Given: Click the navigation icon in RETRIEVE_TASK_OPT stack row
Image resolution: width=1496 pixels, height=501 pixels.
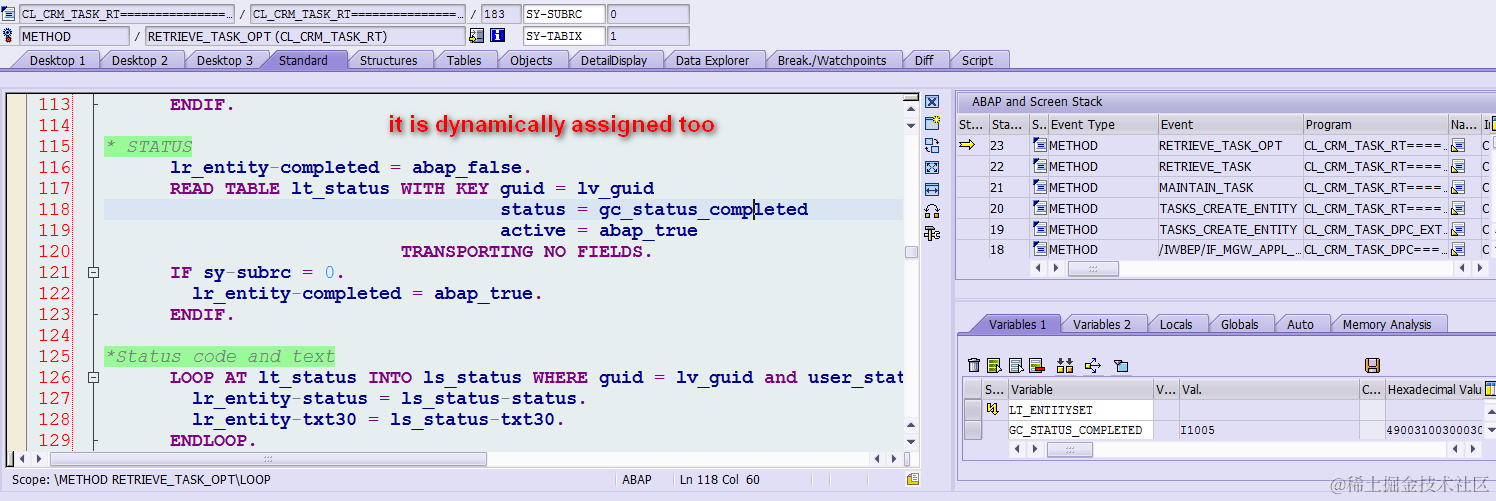Looking at the screenshot, I should click(x=1458, y=146).
